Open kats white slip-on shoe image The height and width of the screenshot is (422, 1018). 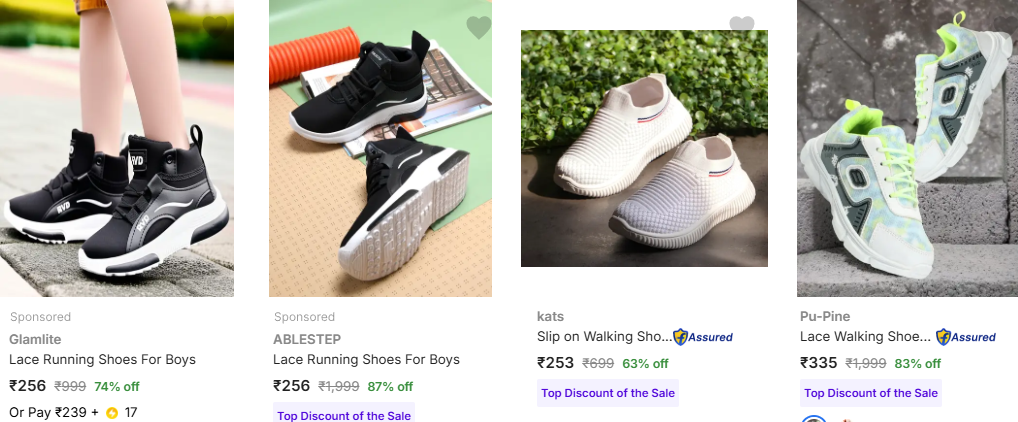[x=644, y=148]
